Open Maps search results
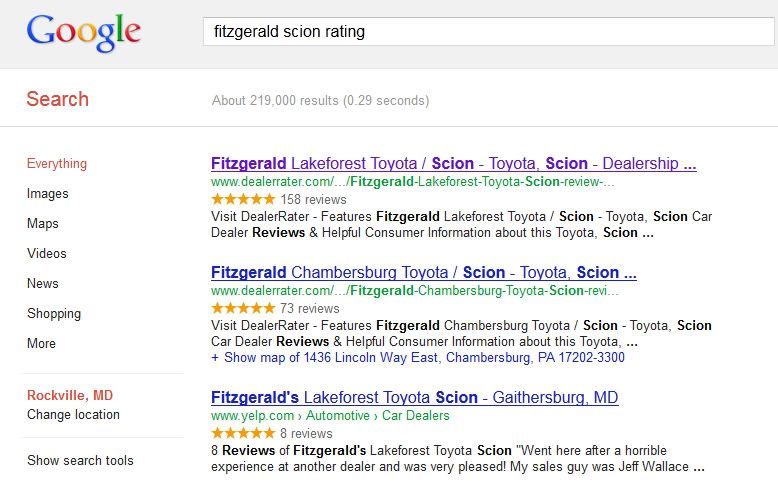Screen dimensions: 778x492 pyautogui.click(x=43, y=224)
